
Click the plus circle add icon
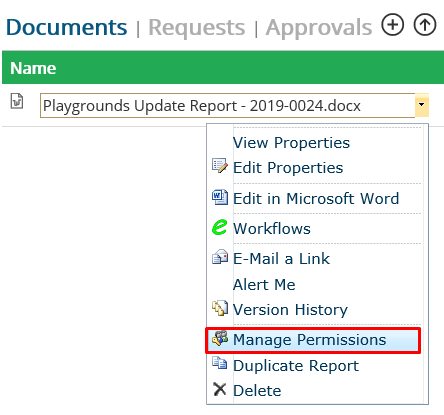(x=393, y=25)
